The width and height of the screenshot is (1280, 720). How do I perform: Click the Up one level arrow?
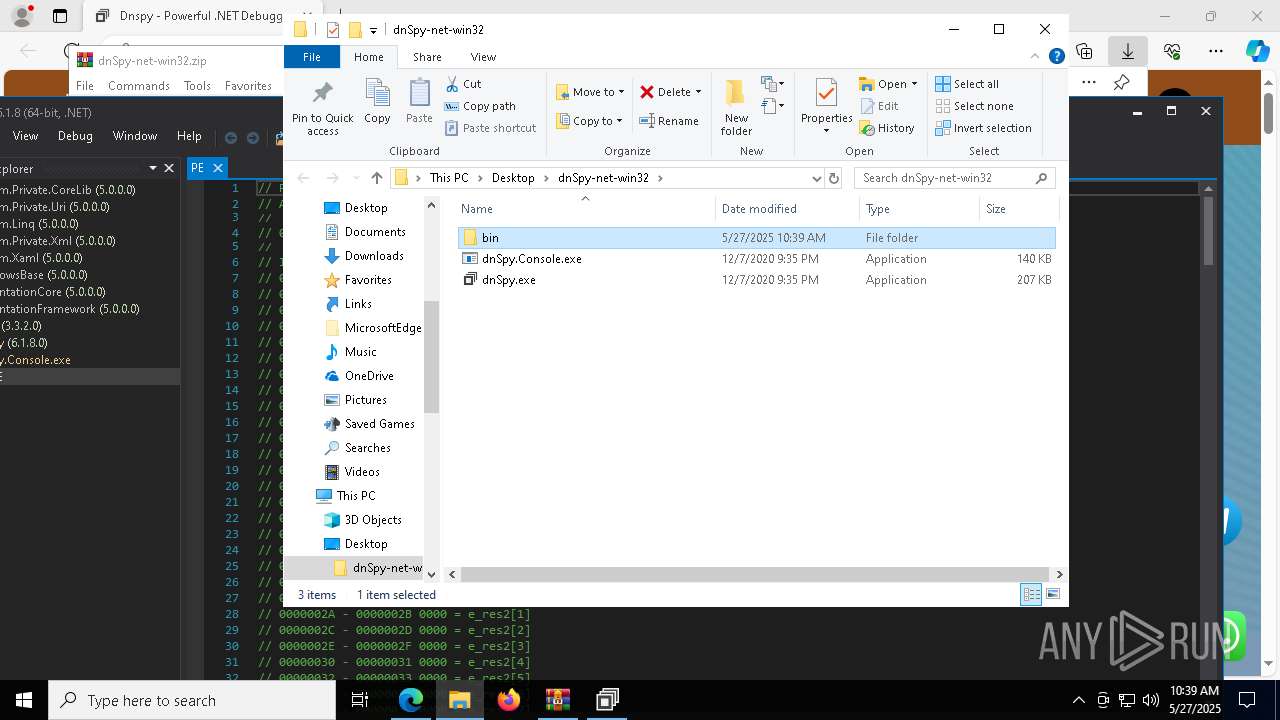(376, 178)
